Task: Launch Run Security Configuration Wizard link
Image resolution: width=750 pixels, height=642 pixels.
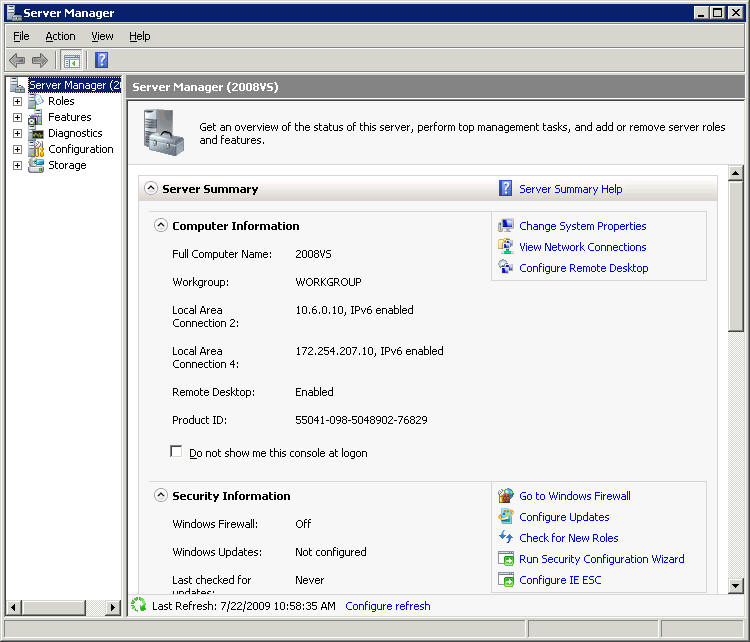Action: (x=602, y=559)
